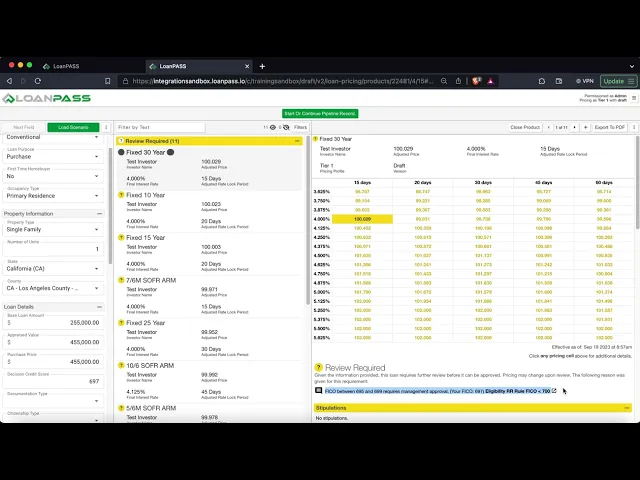640x480 pixels.
Task: Share the page via the share icon
Action: pos(458,81)
